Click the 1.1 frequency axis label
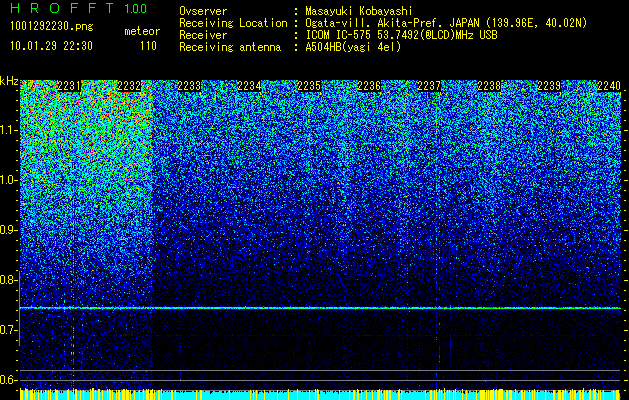The image size is (629, 400). tap(8, 130)
